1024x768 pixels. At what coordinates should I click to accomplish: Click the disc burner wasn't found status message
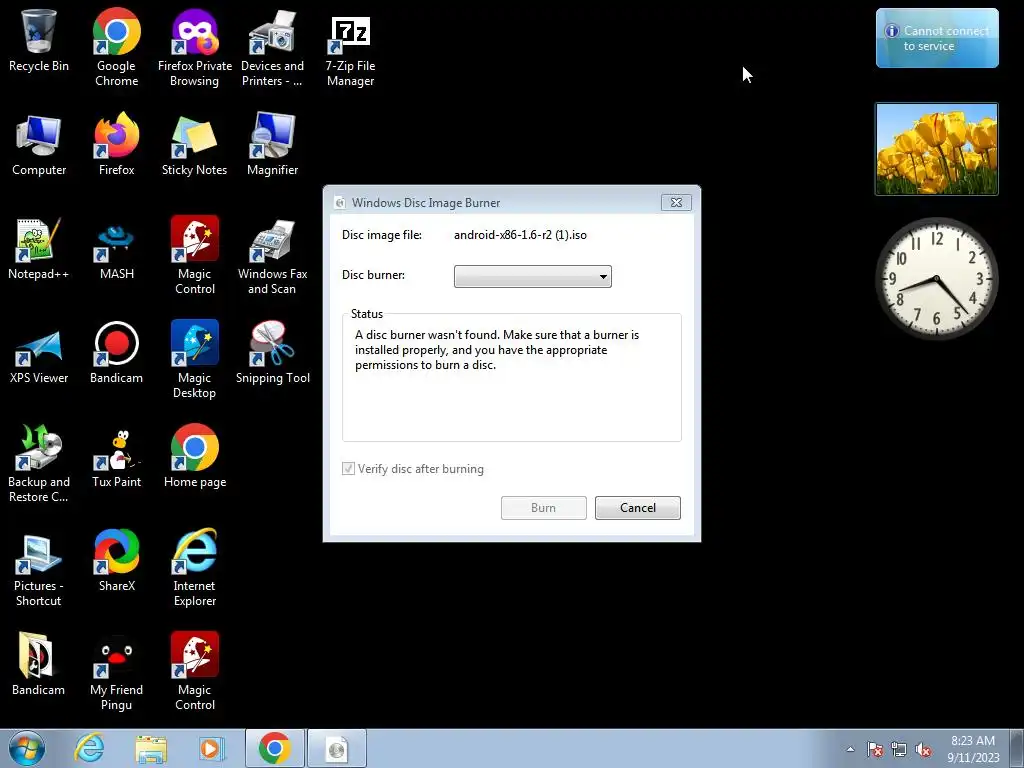click(497, 350)
